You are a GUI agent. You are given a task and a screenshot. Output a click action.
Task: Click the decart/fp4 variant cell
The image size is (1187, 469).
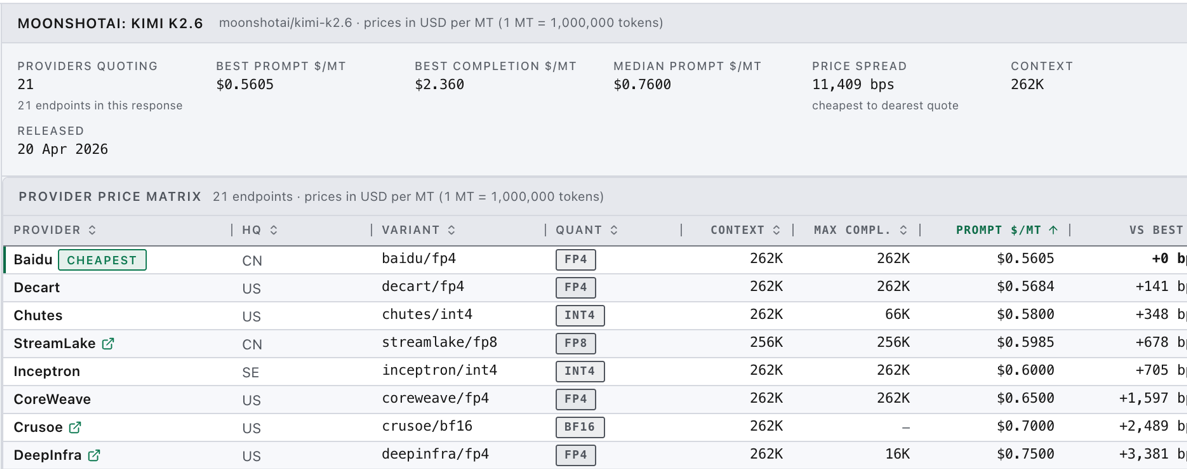pos(422,287)
